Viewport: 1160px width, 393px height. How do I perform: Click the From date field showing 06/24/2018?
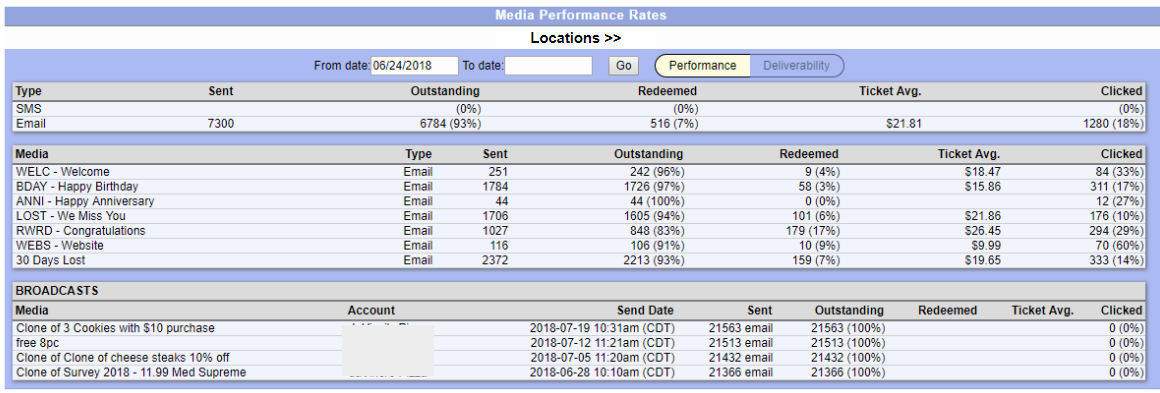click(x=414, y=66)
